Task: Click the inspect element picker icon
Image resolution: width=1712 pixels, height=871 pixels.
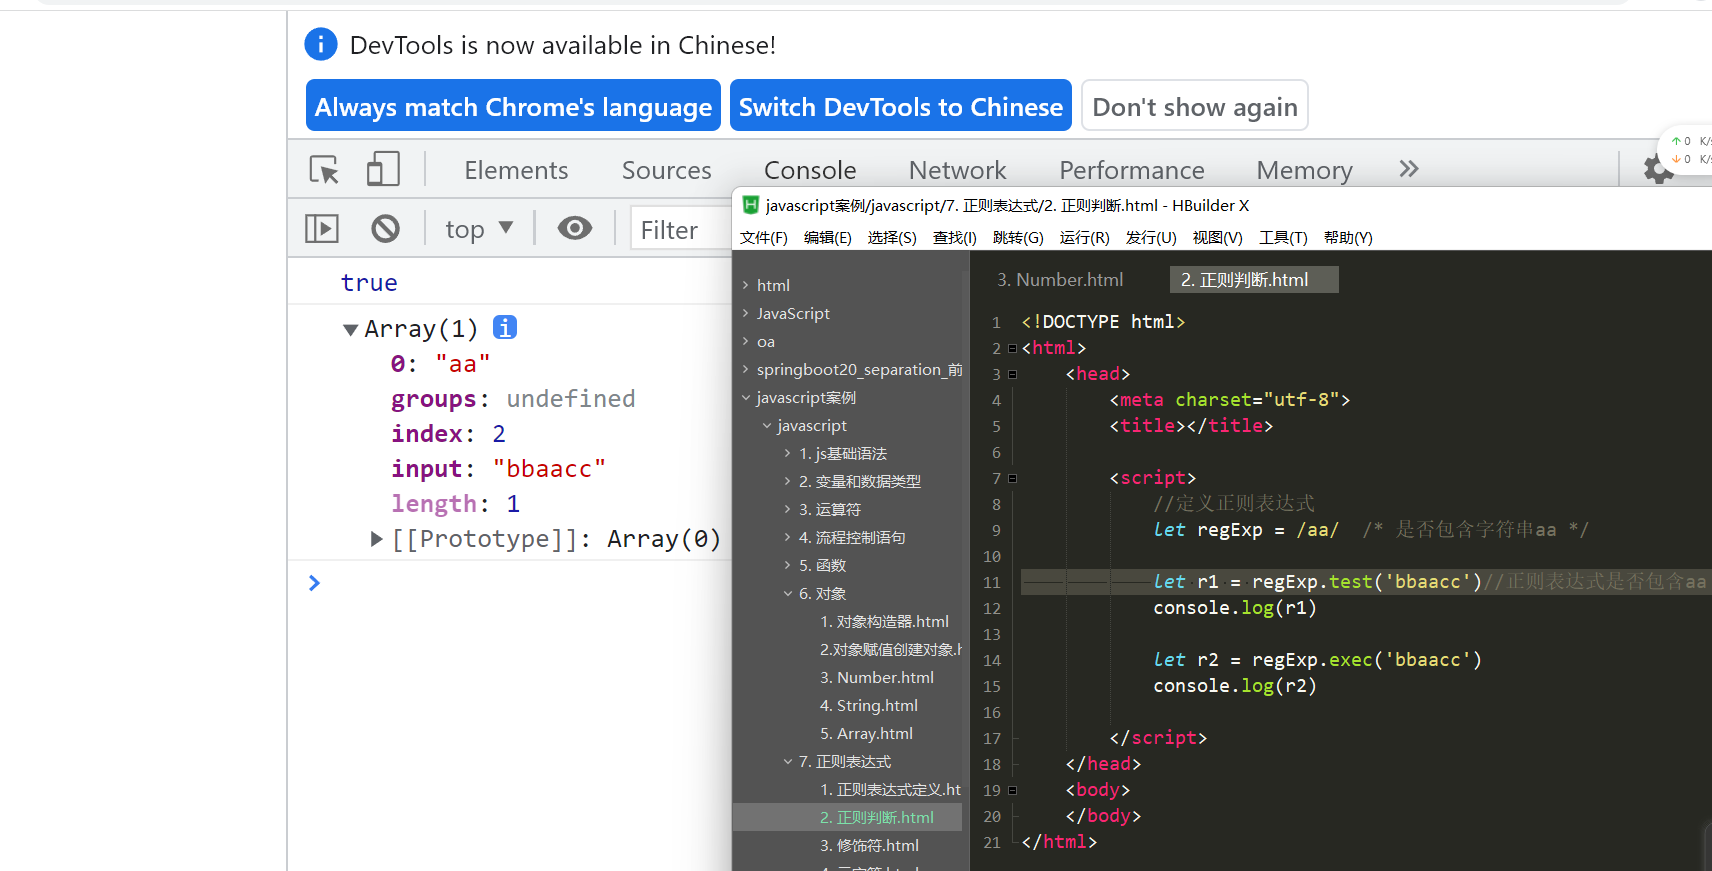Action: coord(324,169)
